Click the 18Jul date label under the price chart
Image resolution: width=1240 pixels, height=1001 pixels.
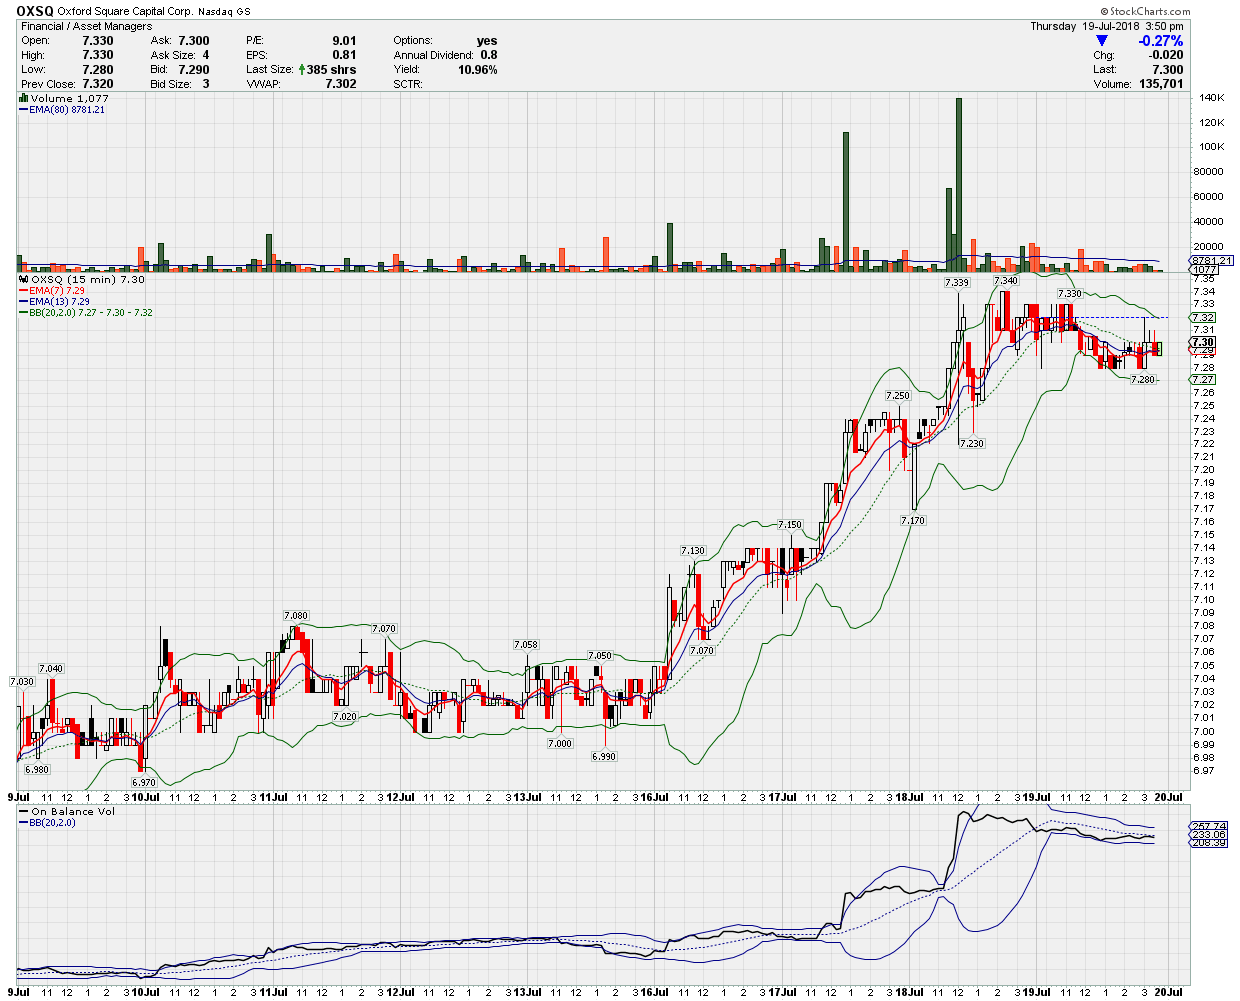pyautogui.click(x=909, y=797)
